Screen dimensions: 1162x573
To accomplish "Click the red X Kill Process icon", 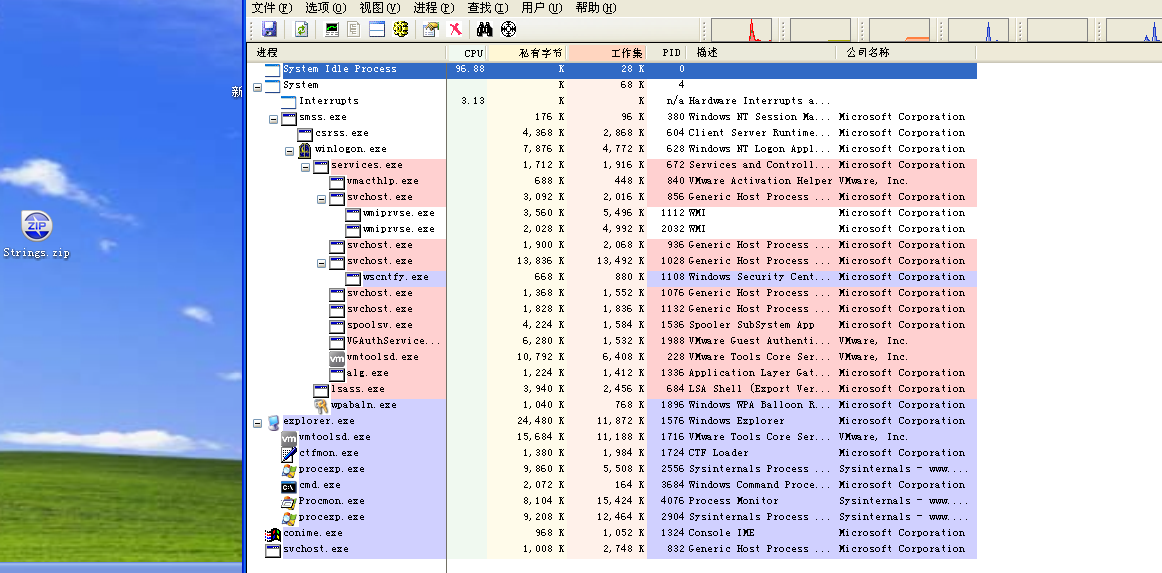I will point(455,29).
